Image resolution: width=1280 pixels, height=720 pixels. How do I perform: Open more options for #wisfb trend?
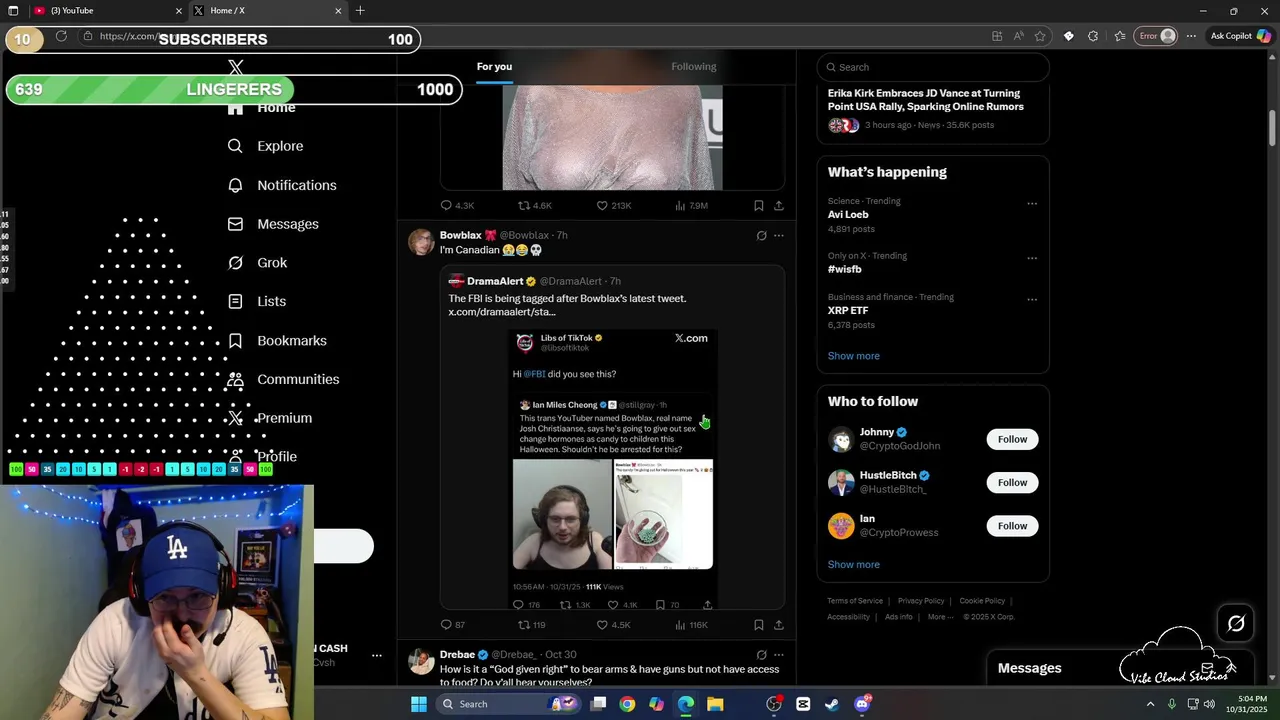[x=1032, y=258]
